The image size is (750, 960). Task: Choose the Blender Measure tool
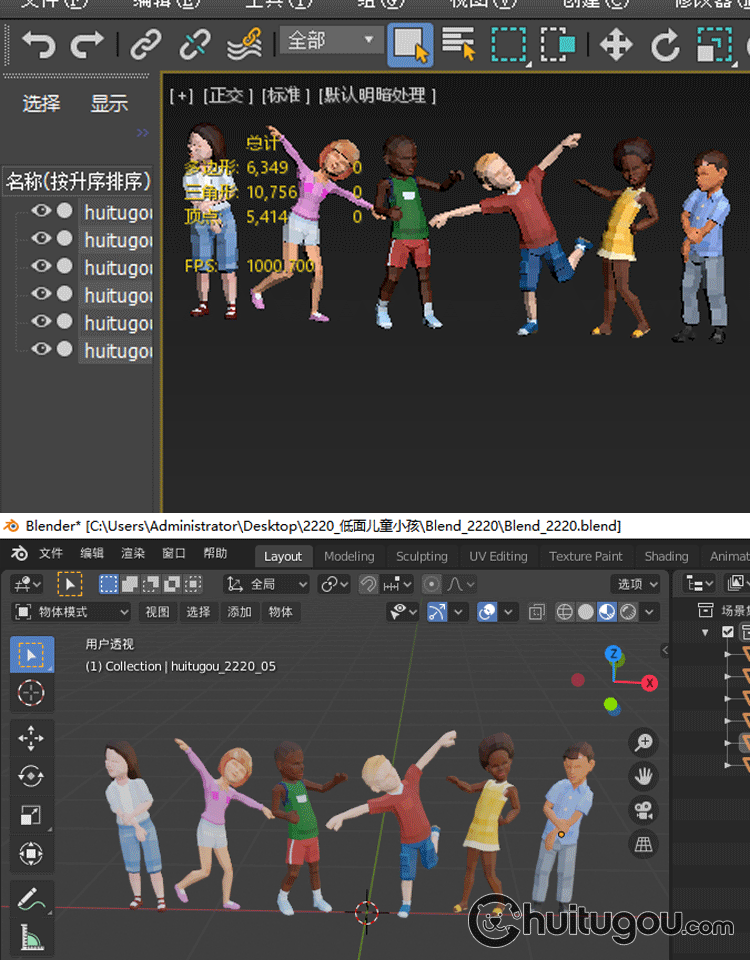pyautogui.click(x=31, y=938)
